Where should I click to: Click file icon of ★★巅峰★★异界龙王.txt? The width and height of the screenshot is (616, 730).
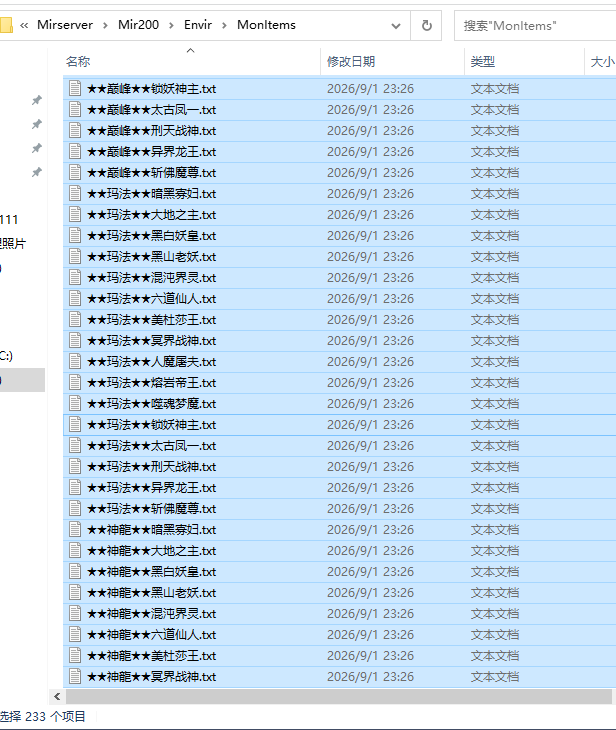tap(75, 151)
